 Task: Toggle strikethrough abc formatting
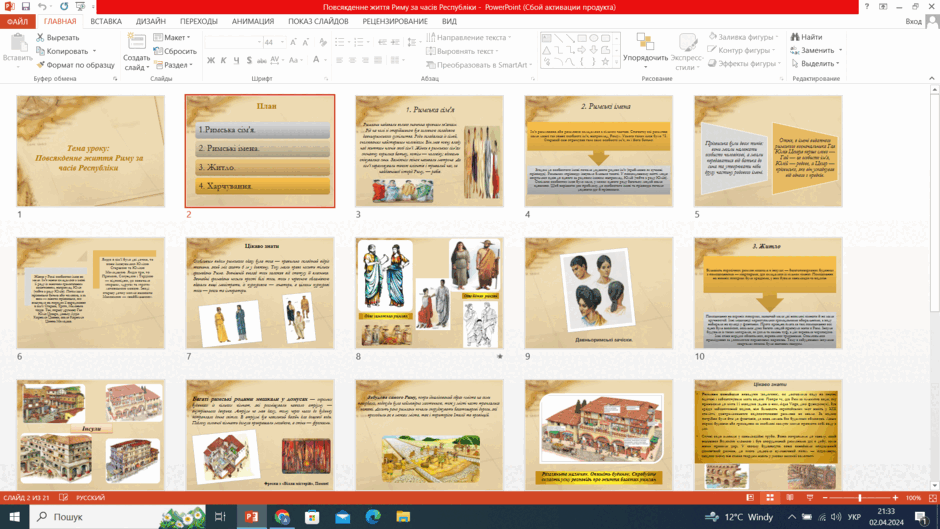click(x=261, y=60)
